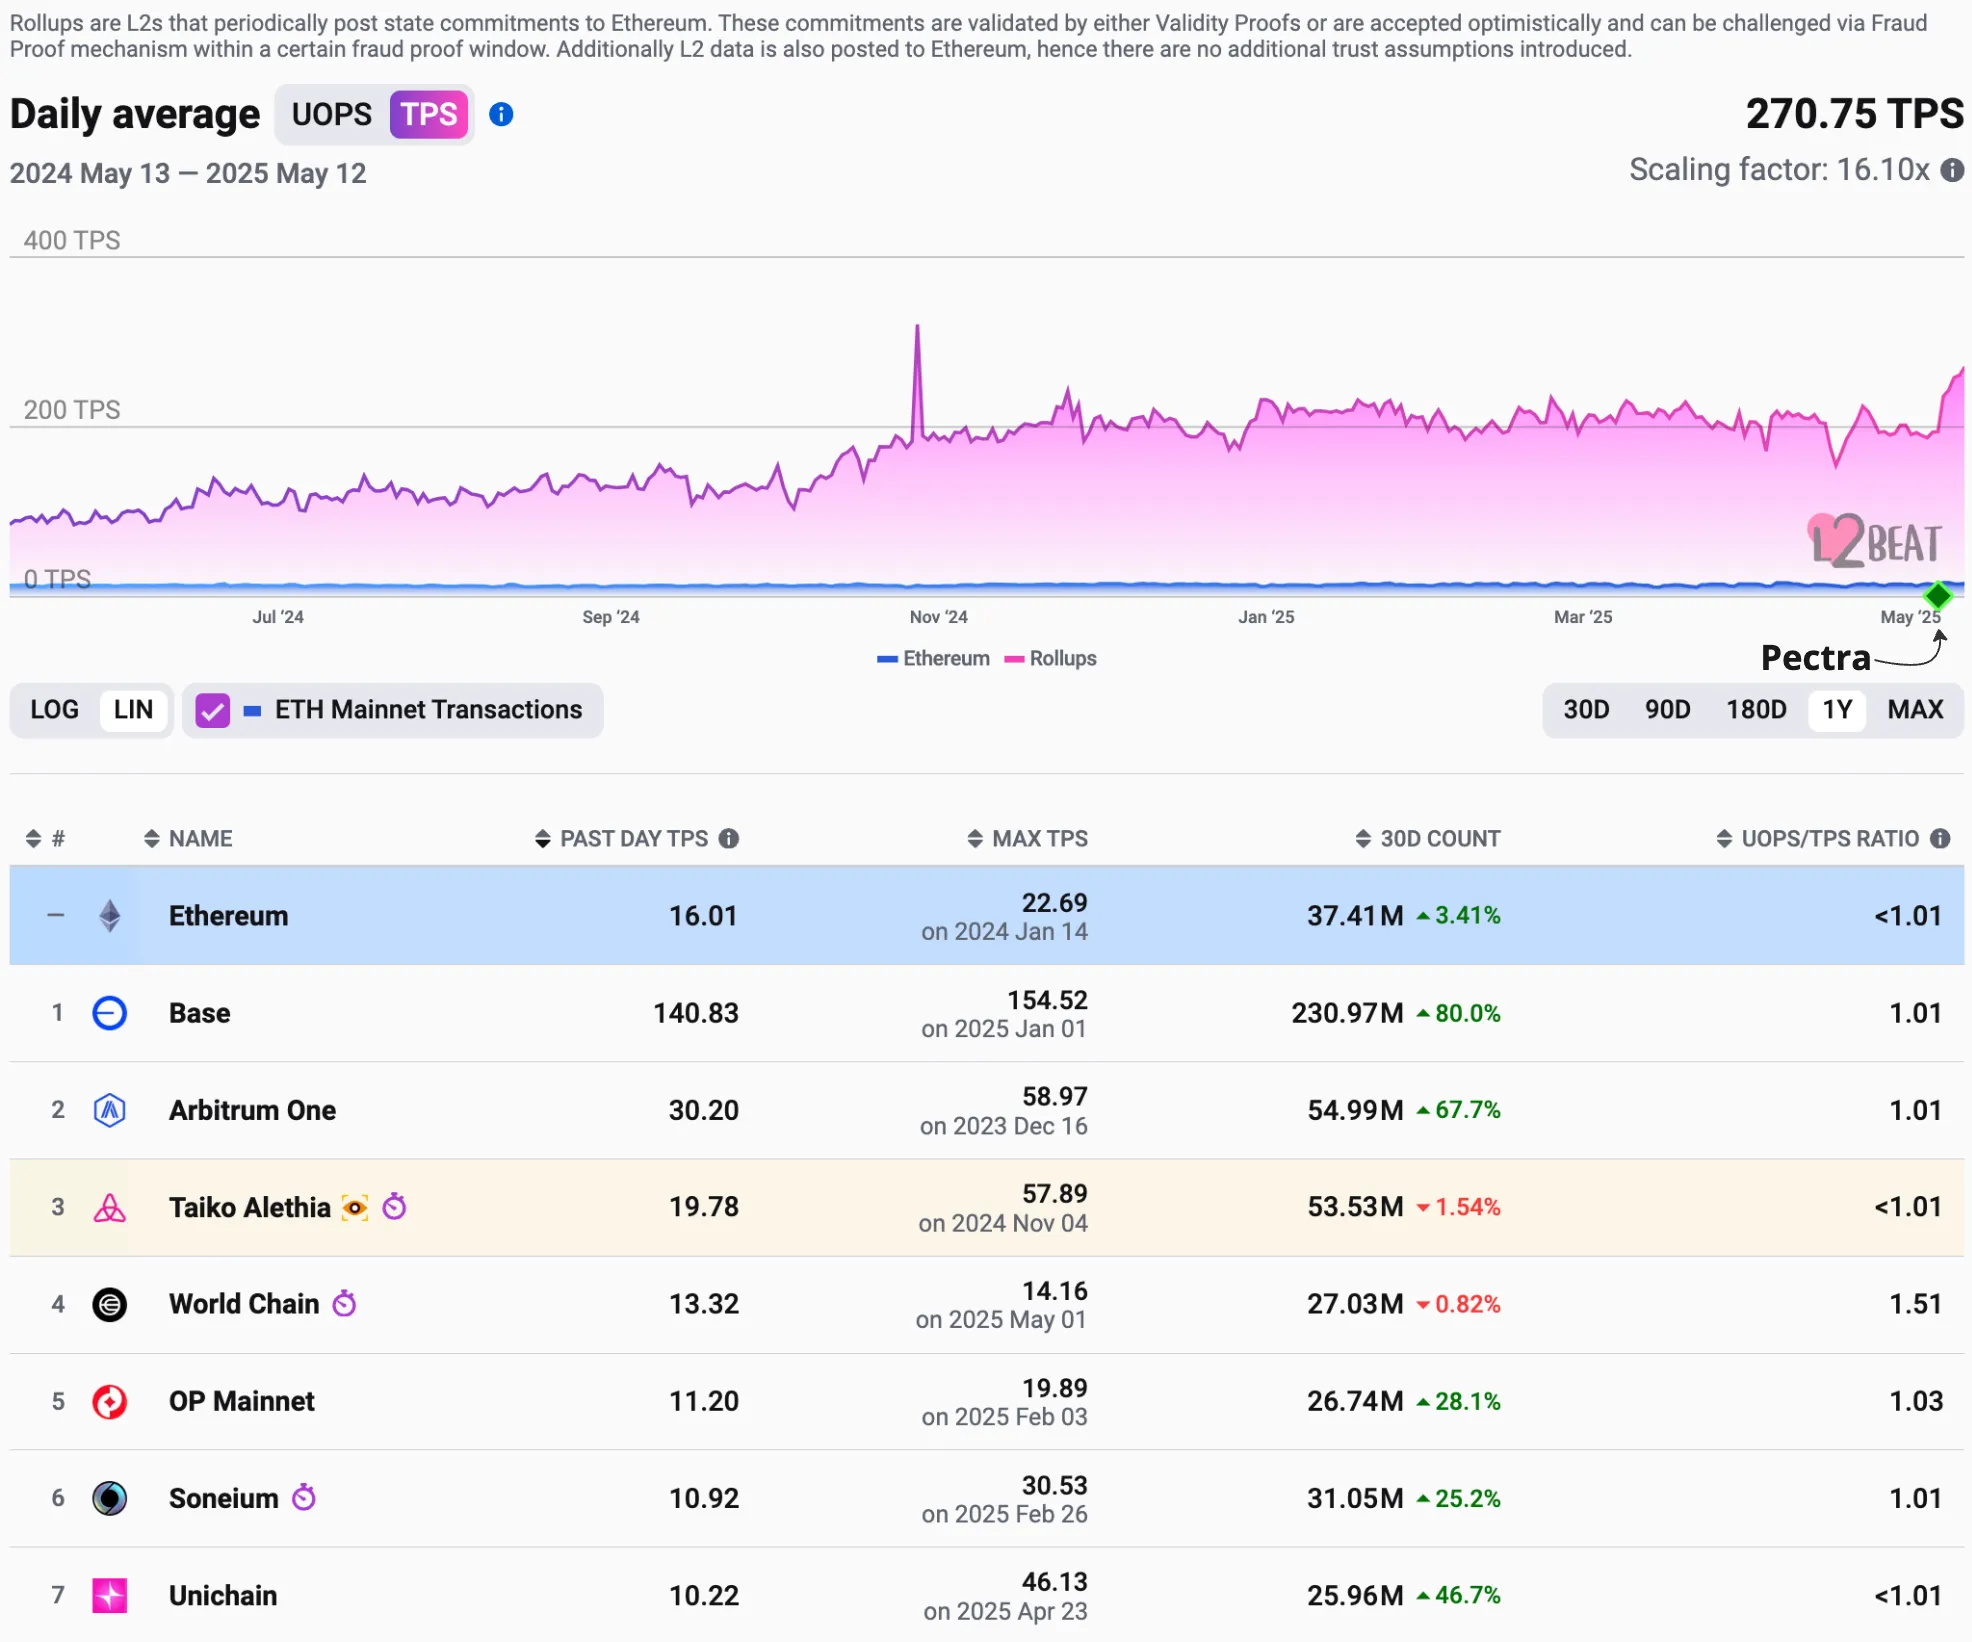
Task: Uncheck the ETH Mainnet Transactions checkbox
Action: coord(212,711)
